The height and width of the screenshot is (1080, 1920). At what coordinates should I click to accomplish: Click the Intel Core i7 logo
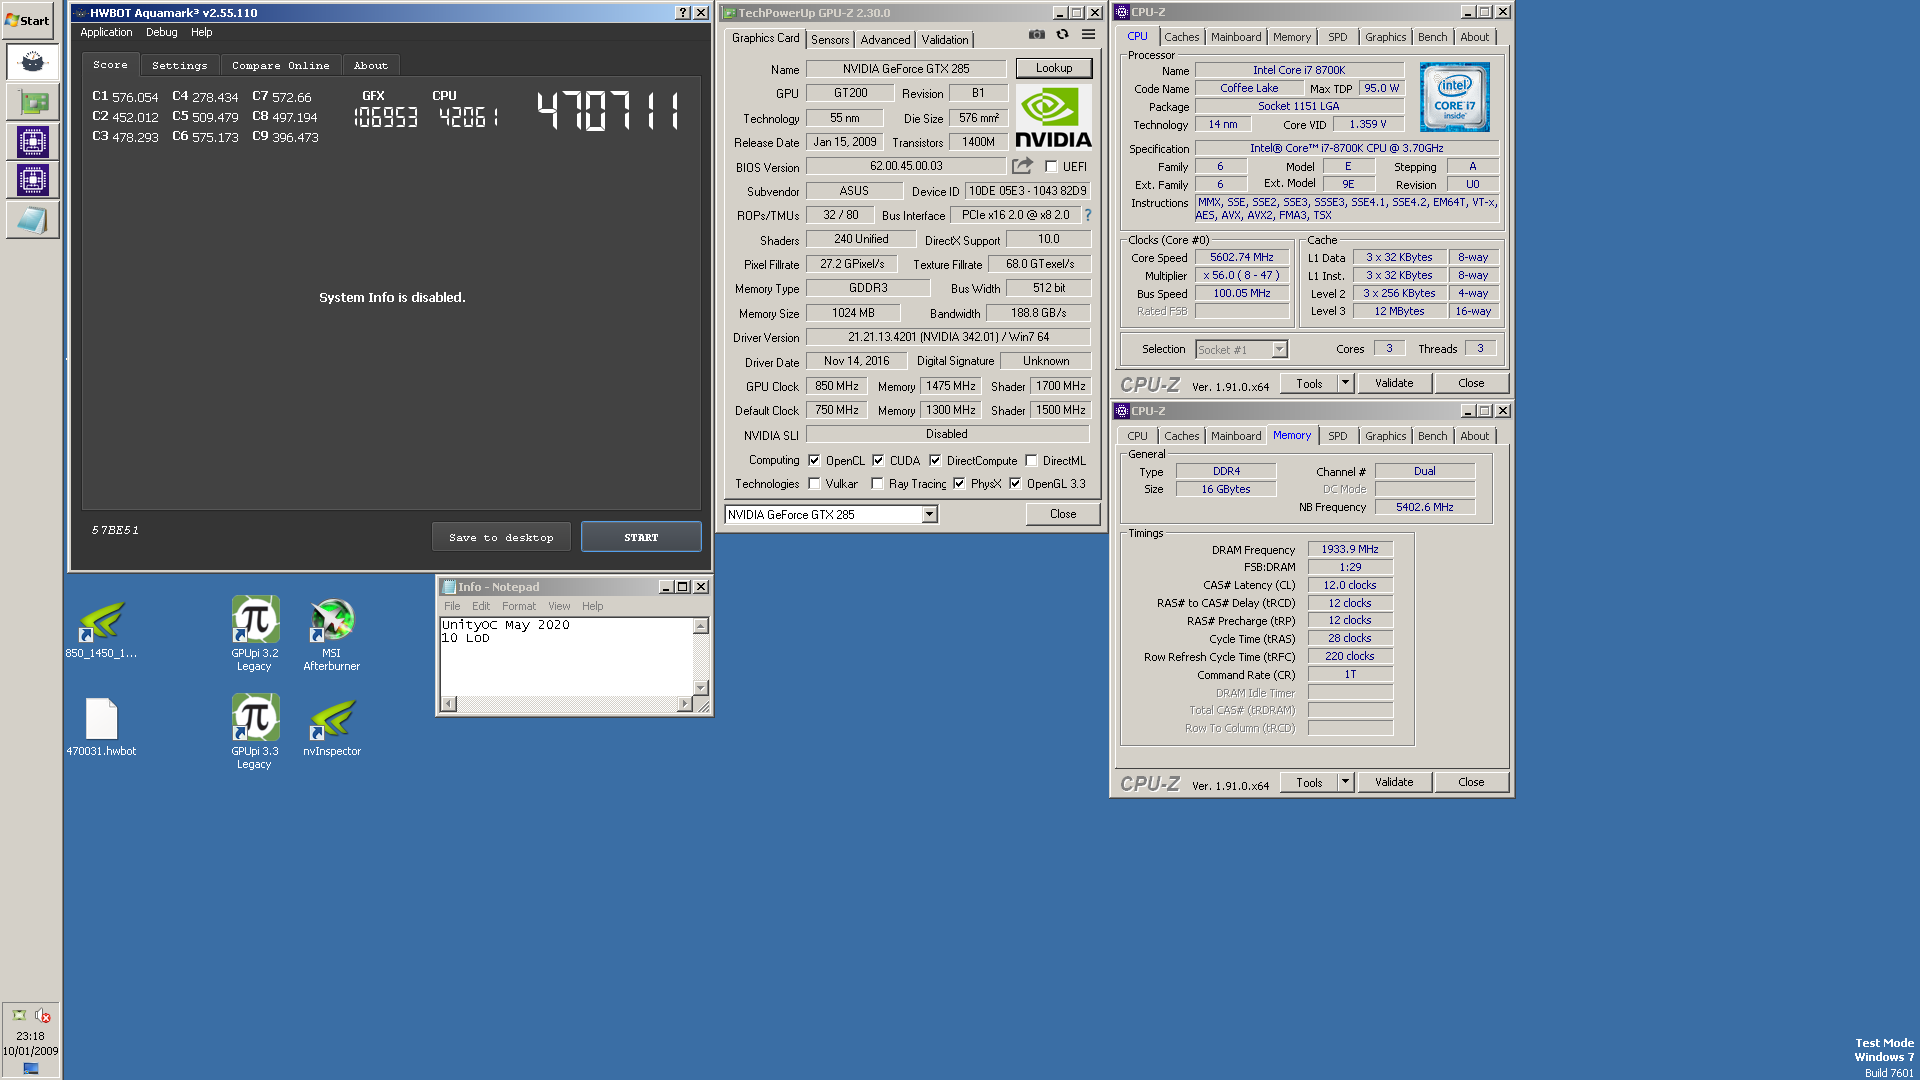point(1454,97)
